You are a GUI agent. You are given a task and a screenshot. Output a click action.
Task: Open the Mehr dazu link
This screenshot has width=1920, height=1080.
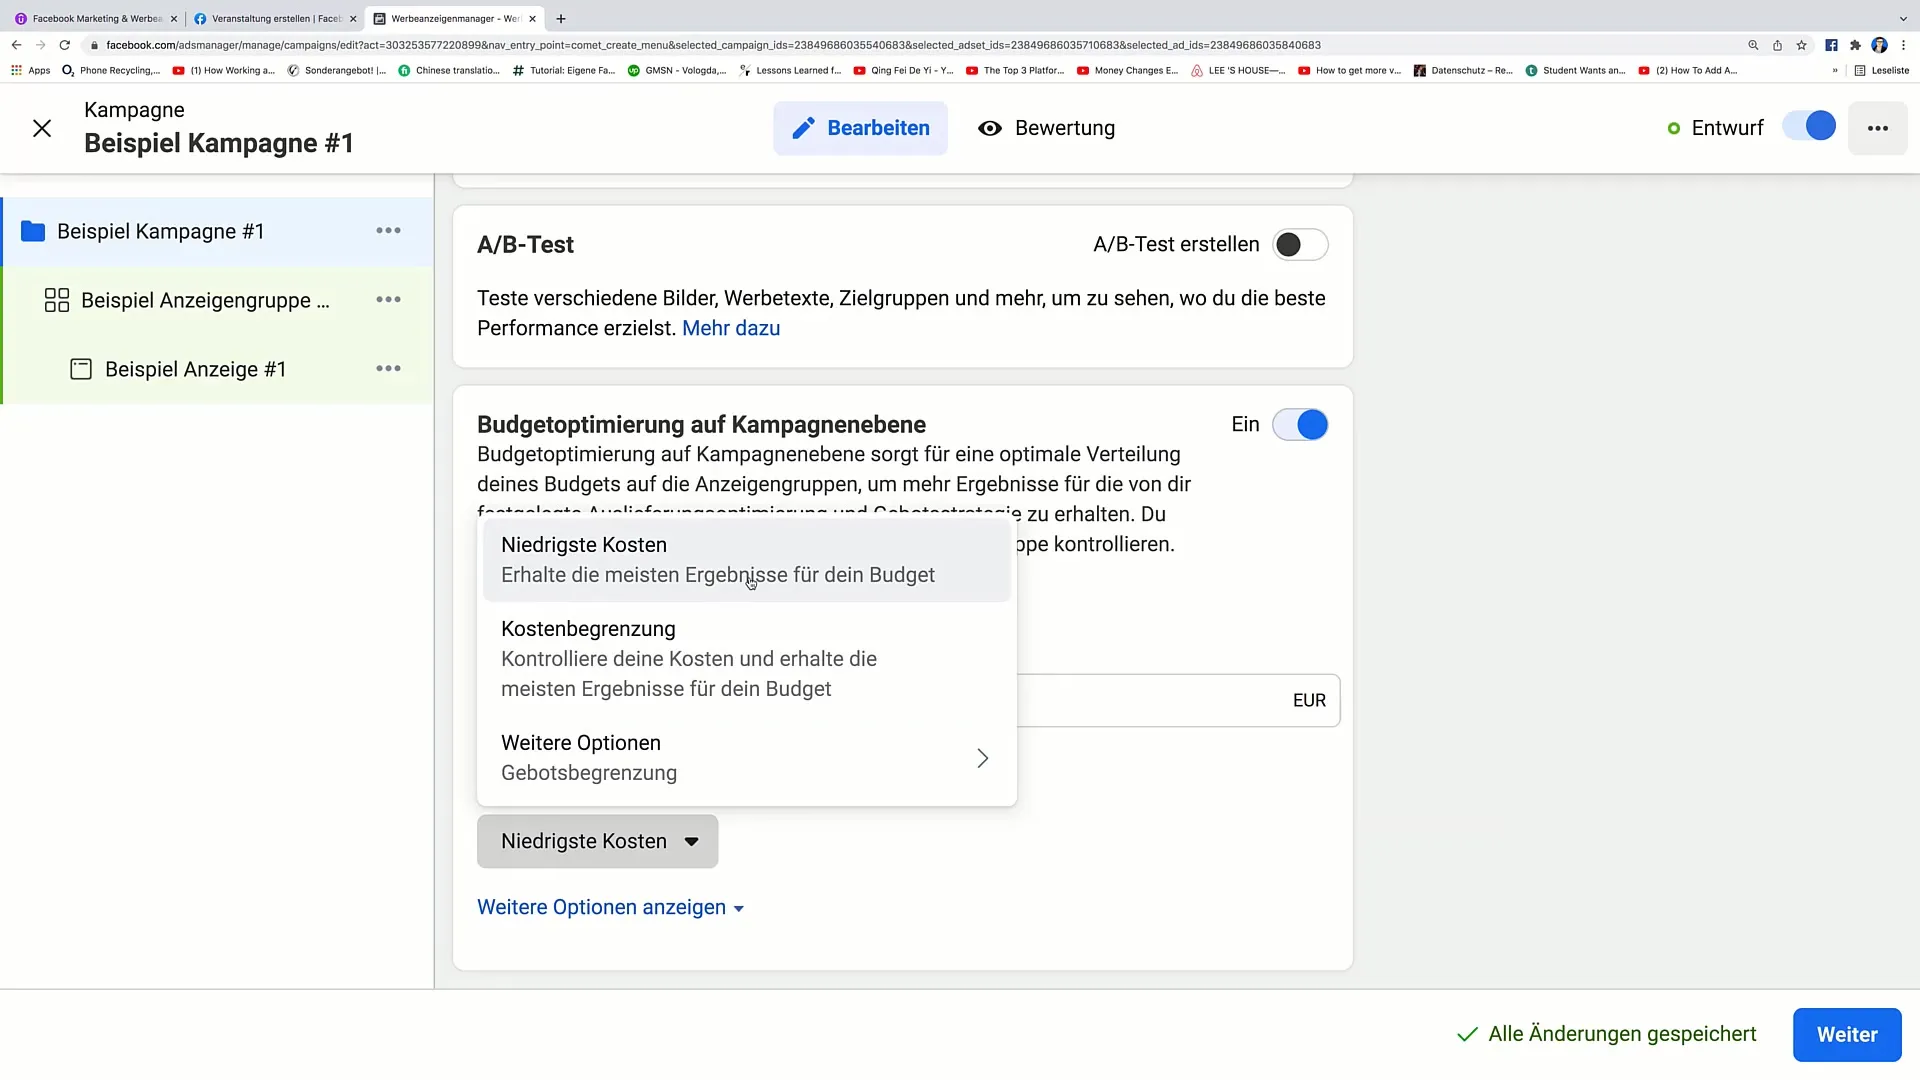730,328
